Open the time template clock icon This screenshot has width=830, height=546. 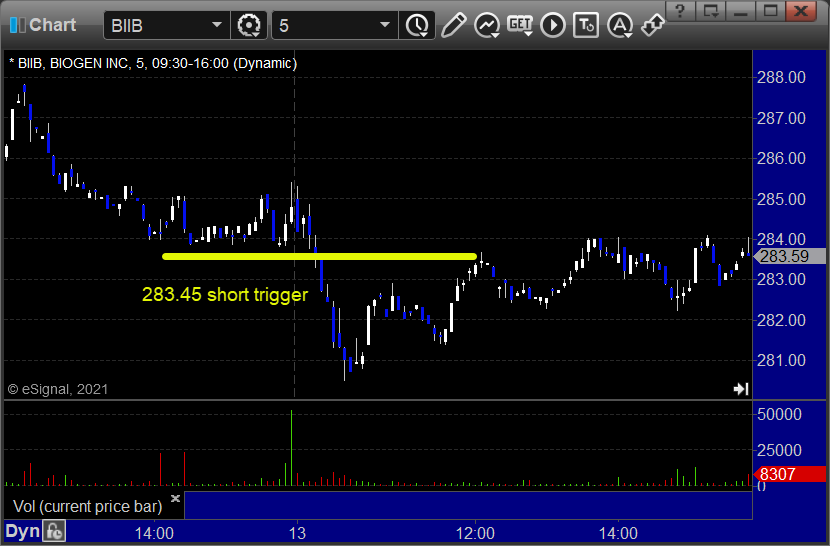pos(418,25)
